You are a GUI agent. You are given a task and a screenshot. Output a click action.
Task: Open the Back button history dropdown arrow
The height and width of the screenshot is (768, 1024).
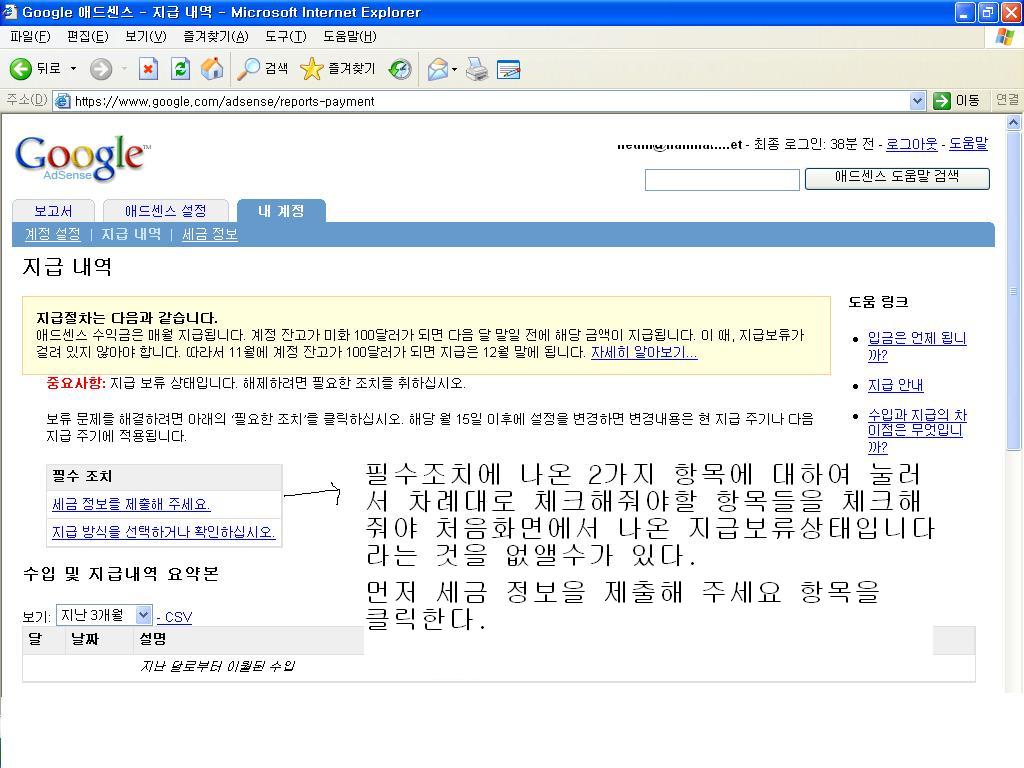coord(73,69)
